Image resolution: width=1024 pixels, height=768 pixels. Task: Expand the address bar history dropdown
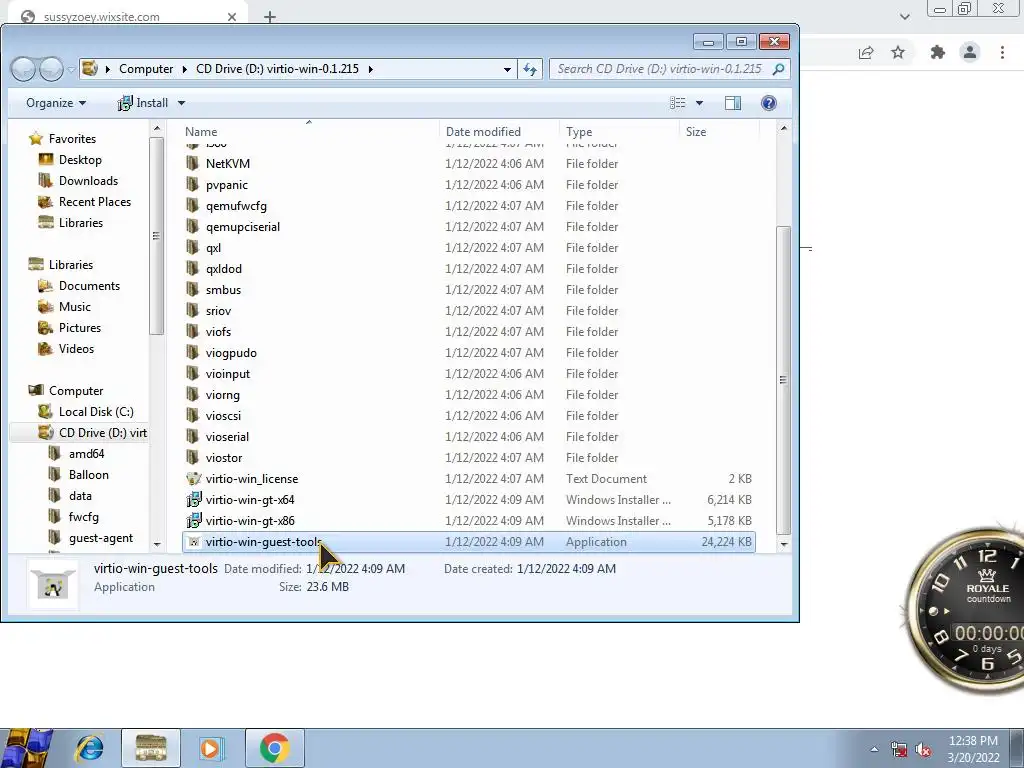pos(507,69)
